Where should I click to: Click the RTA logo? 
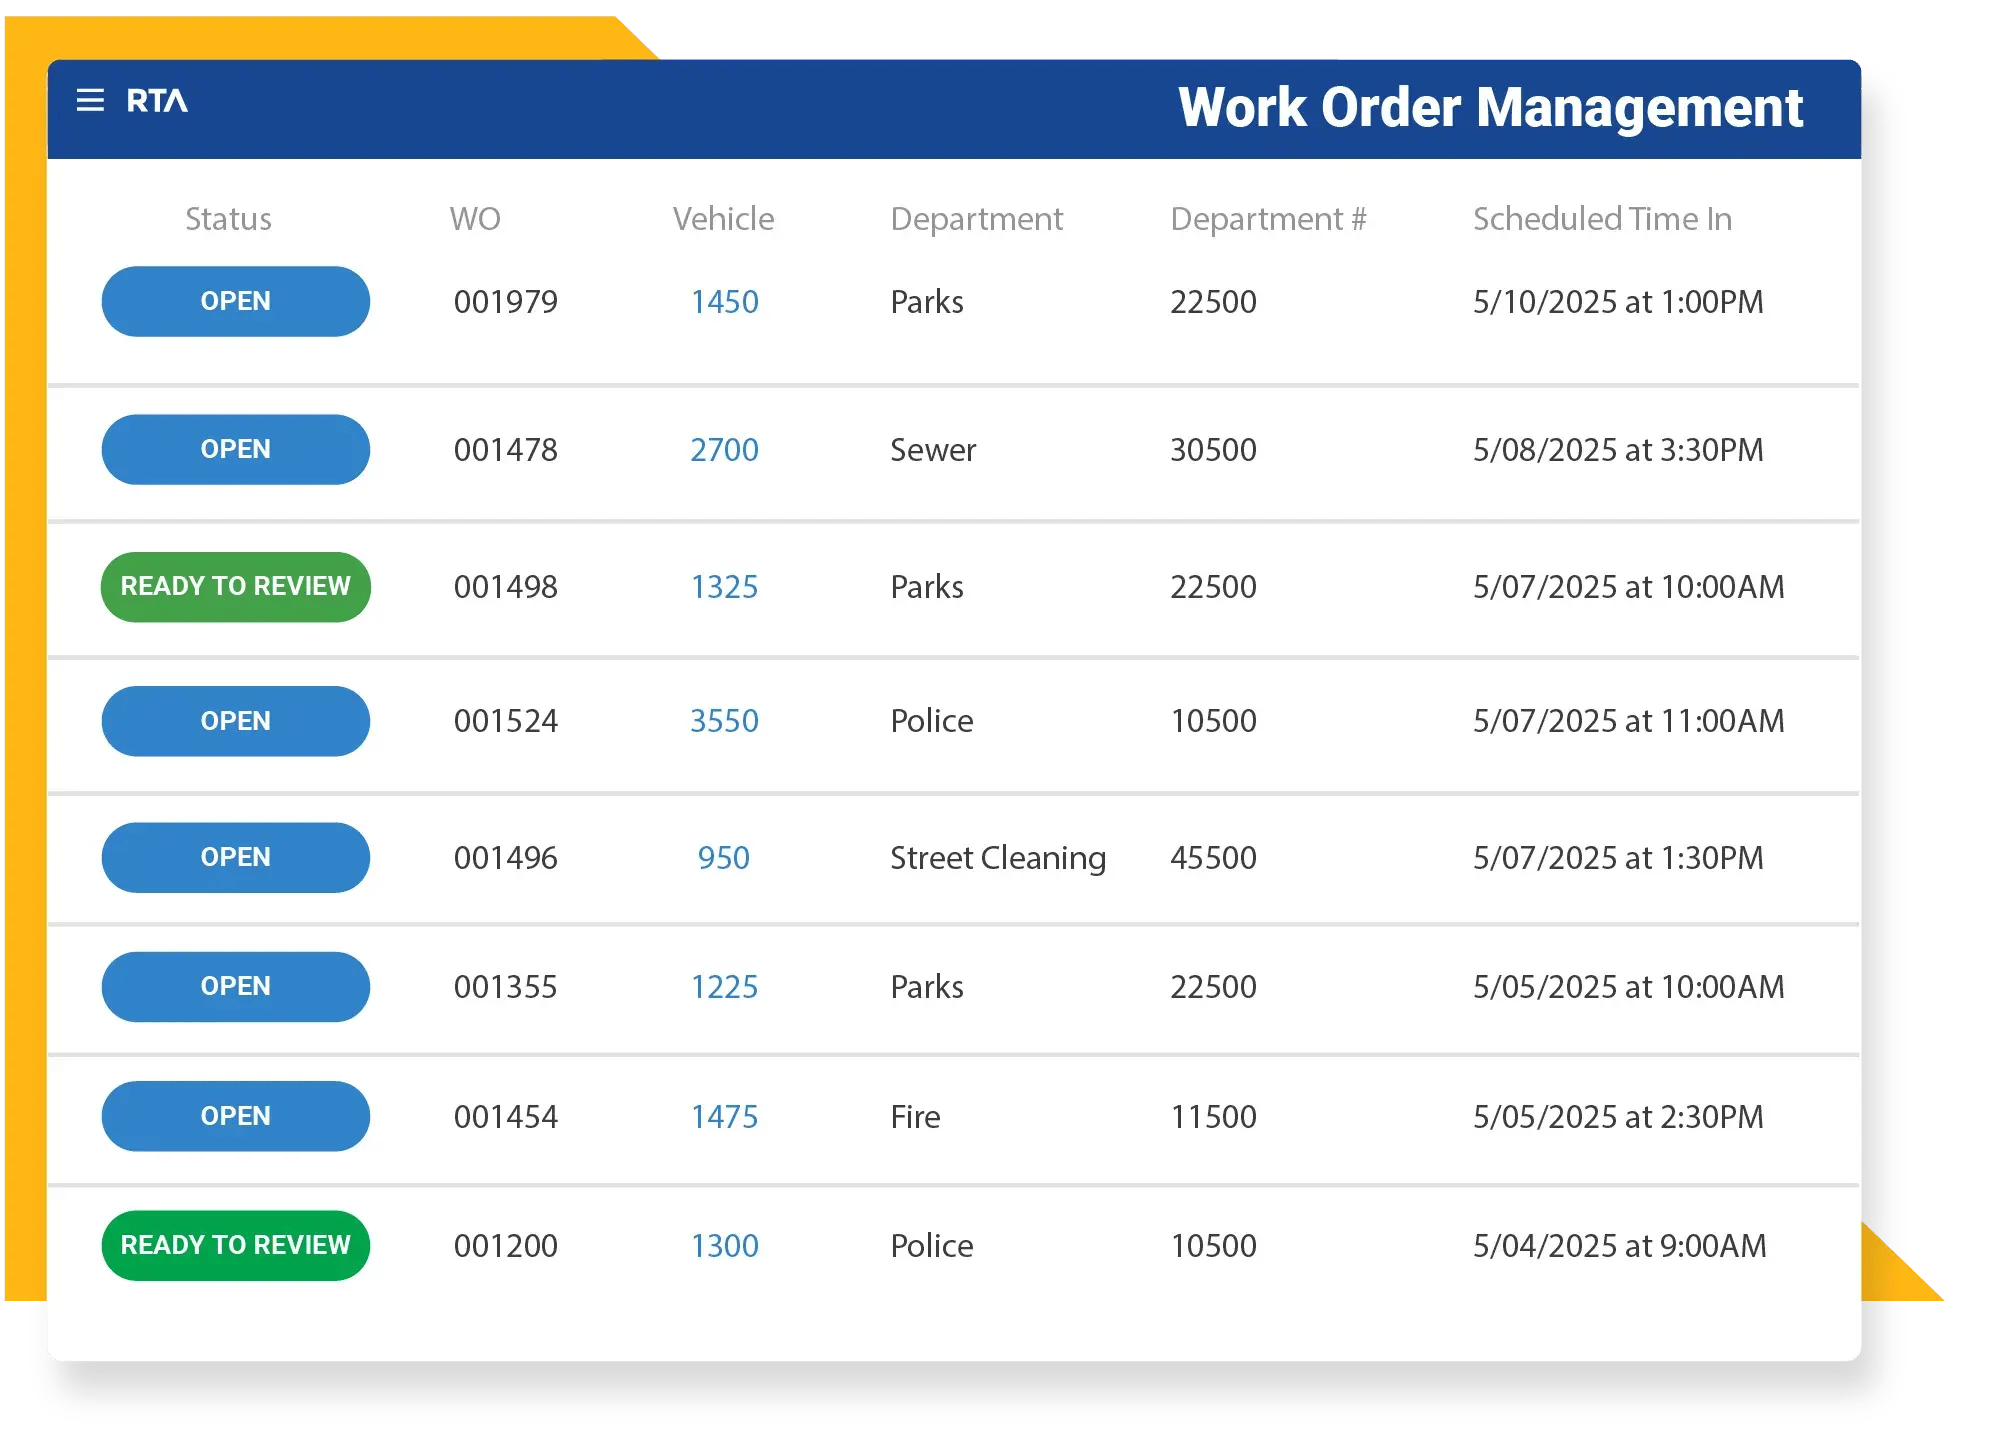point(157,101)
